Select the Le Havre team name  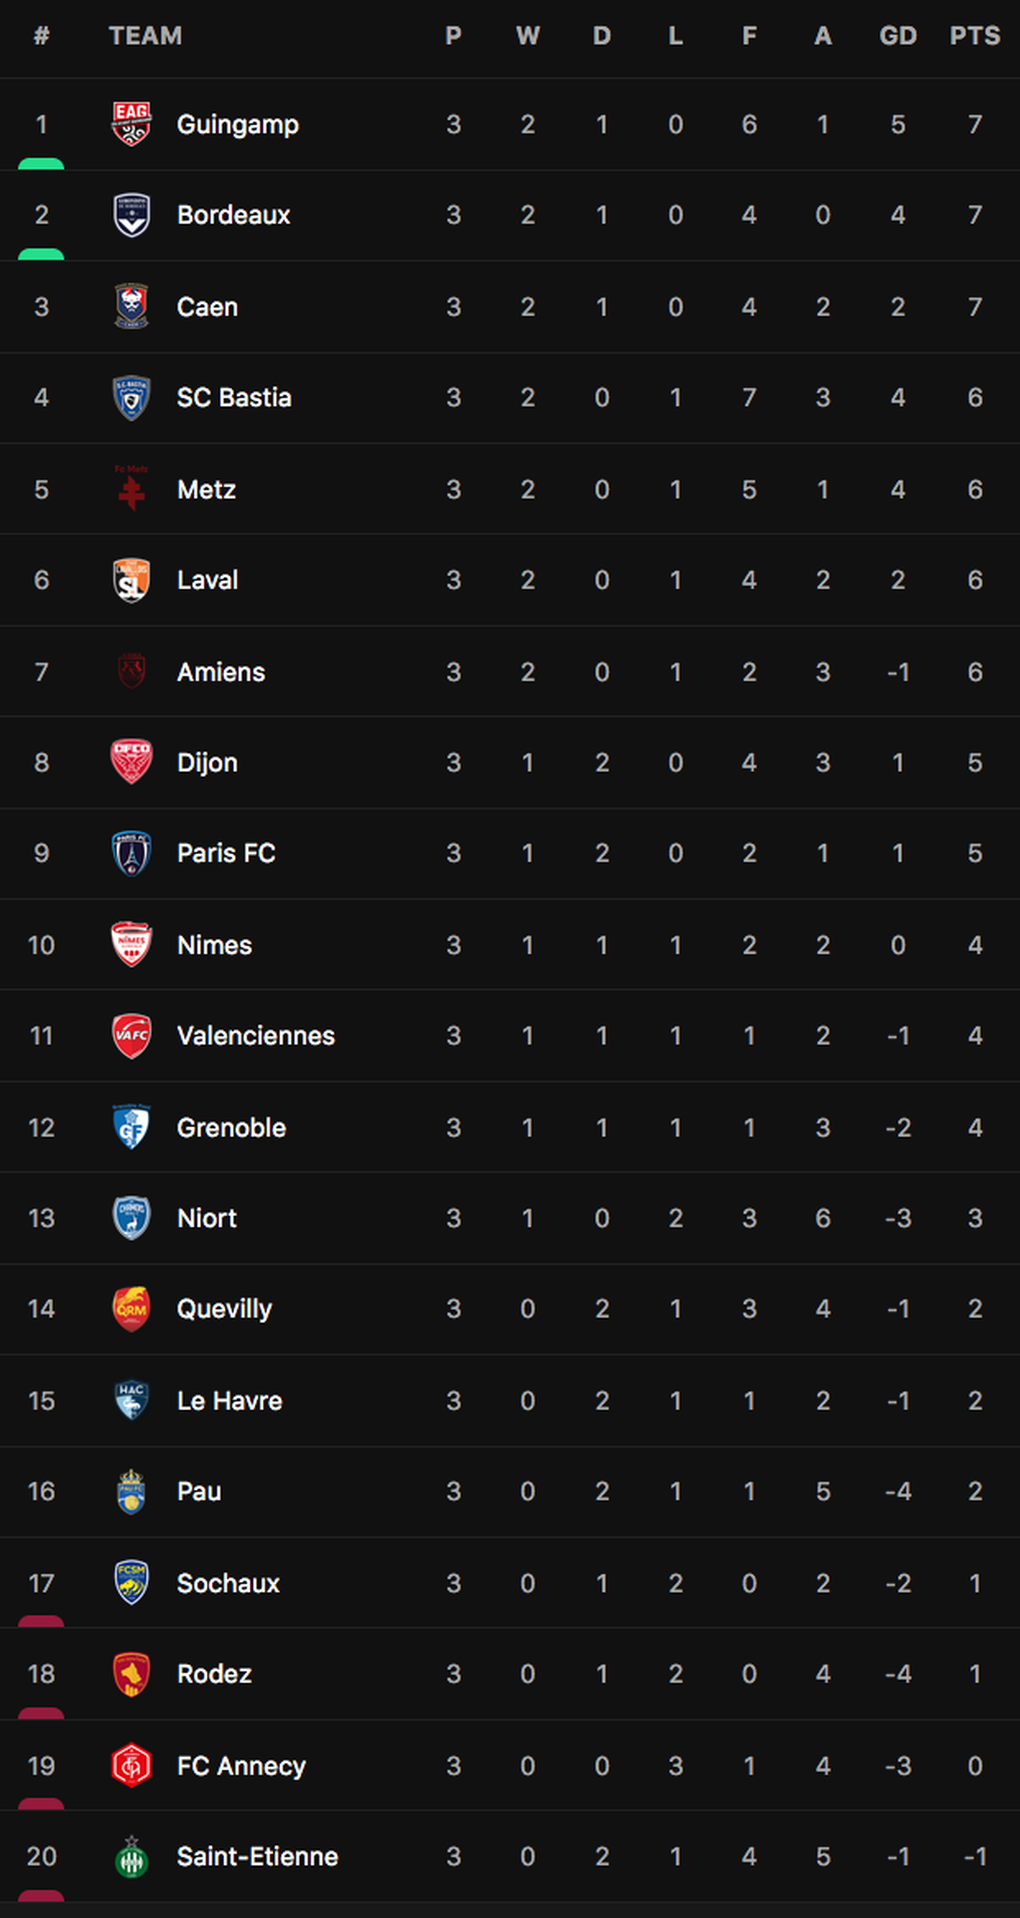tap(229, 1400)
